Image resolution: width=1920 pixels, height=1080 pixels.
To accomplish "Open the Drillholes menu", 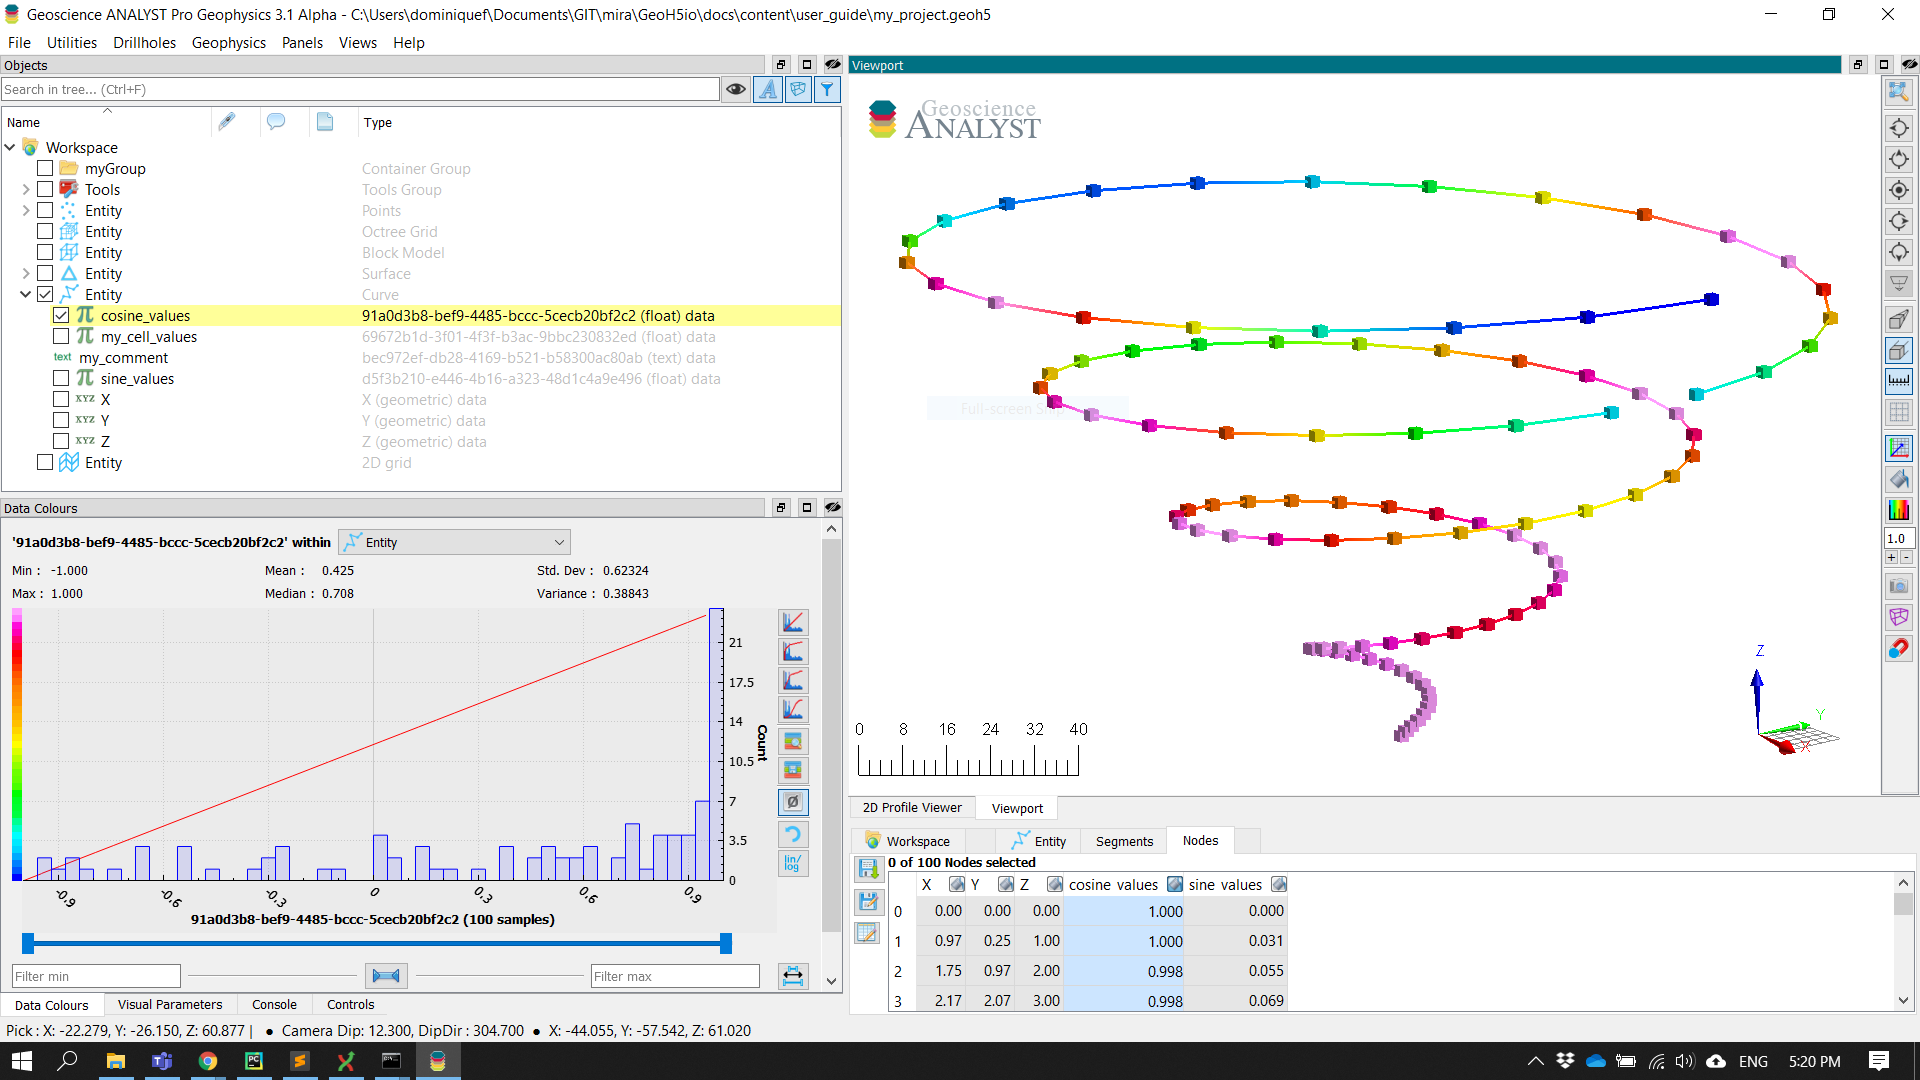I will (144, 42).
